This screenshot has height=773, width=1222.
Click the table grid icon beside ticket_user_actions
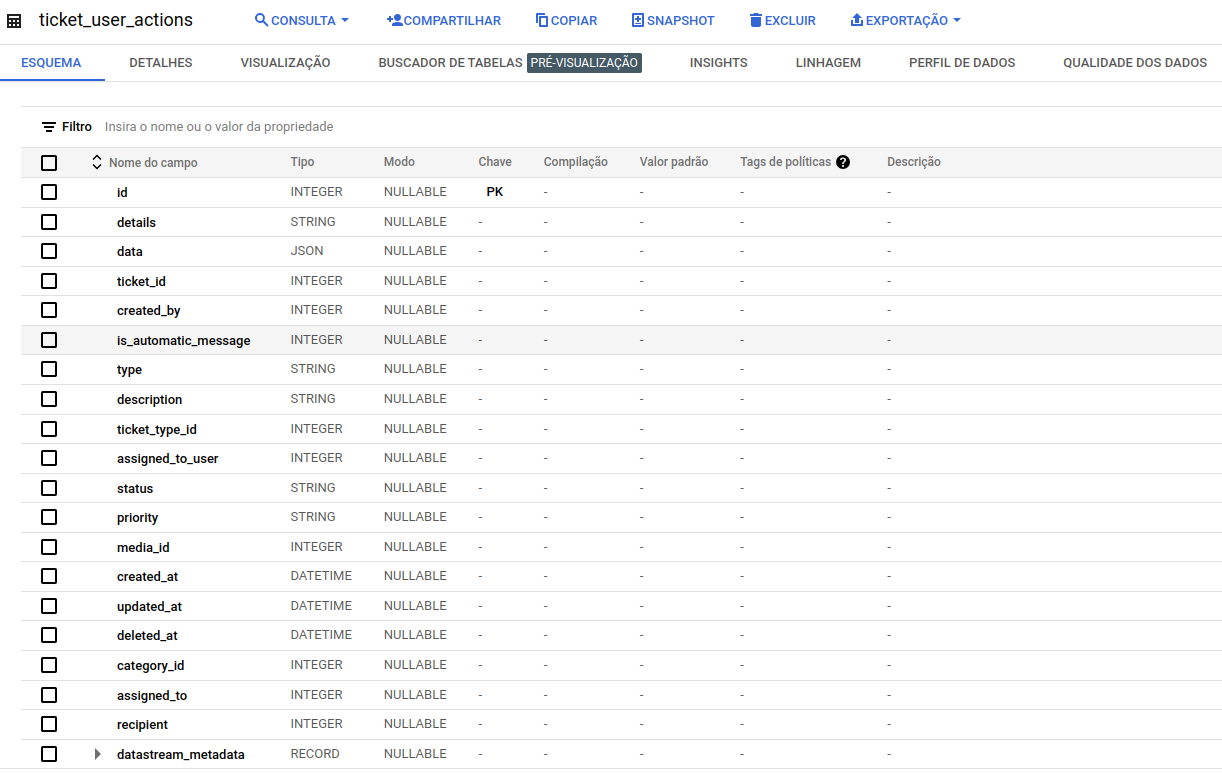tap(14, 21)
